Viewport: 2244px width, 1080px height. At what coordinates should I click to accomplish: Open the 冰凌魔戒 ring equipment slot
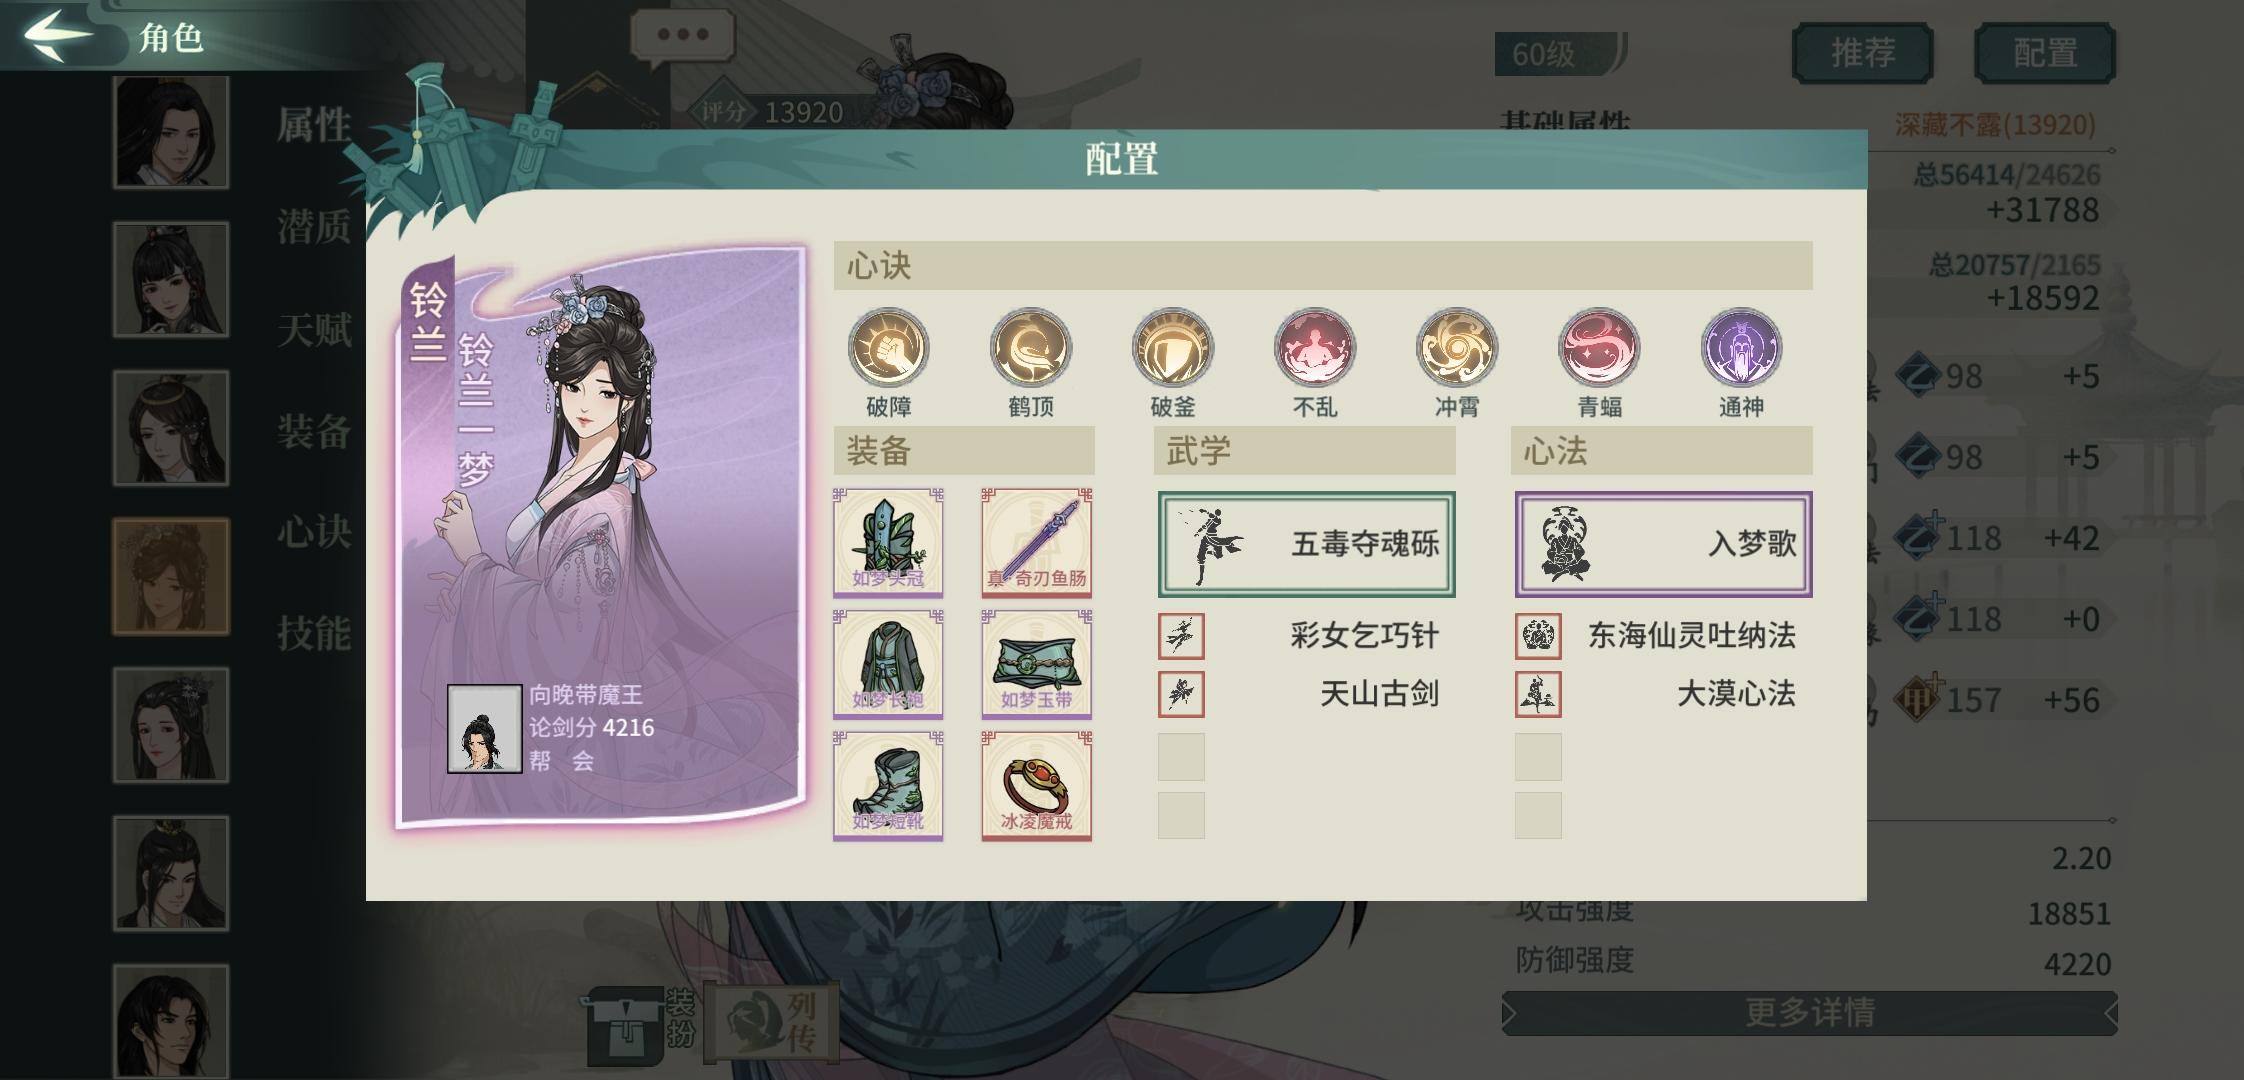coord(1036,786)
